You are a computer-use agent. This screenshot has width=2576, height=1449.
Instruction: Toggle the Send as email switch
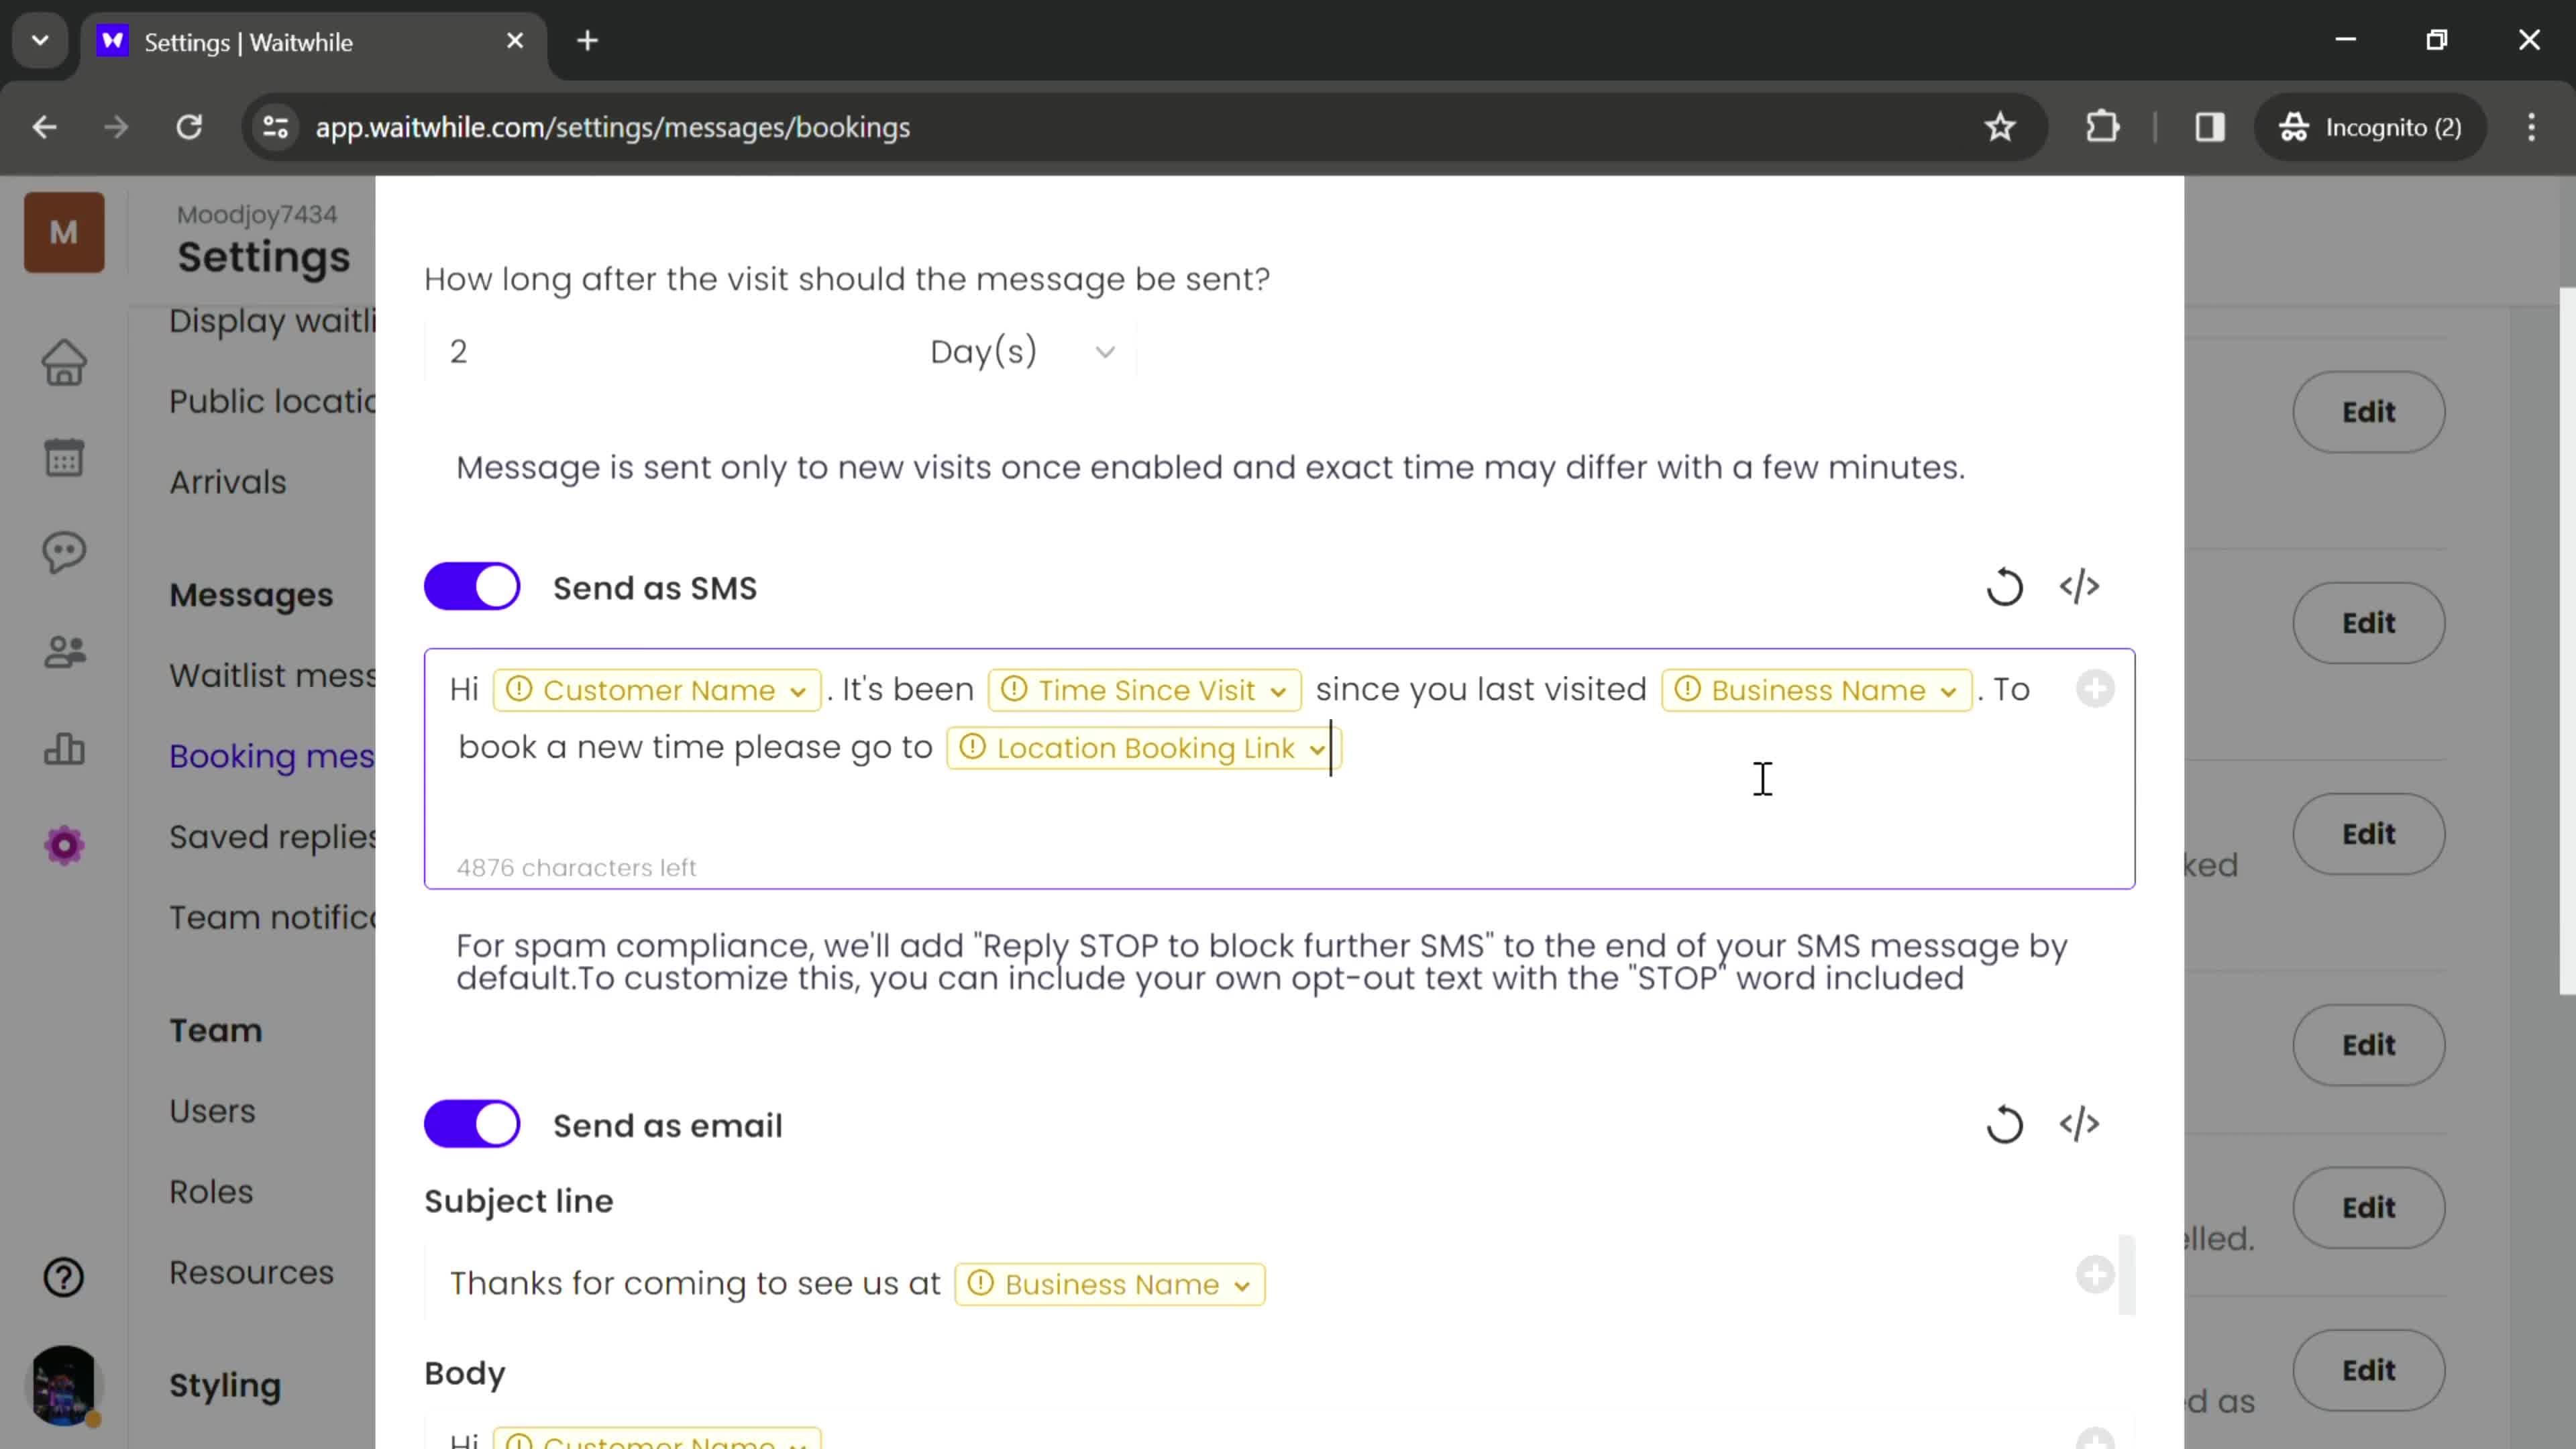pos(472,1124)
